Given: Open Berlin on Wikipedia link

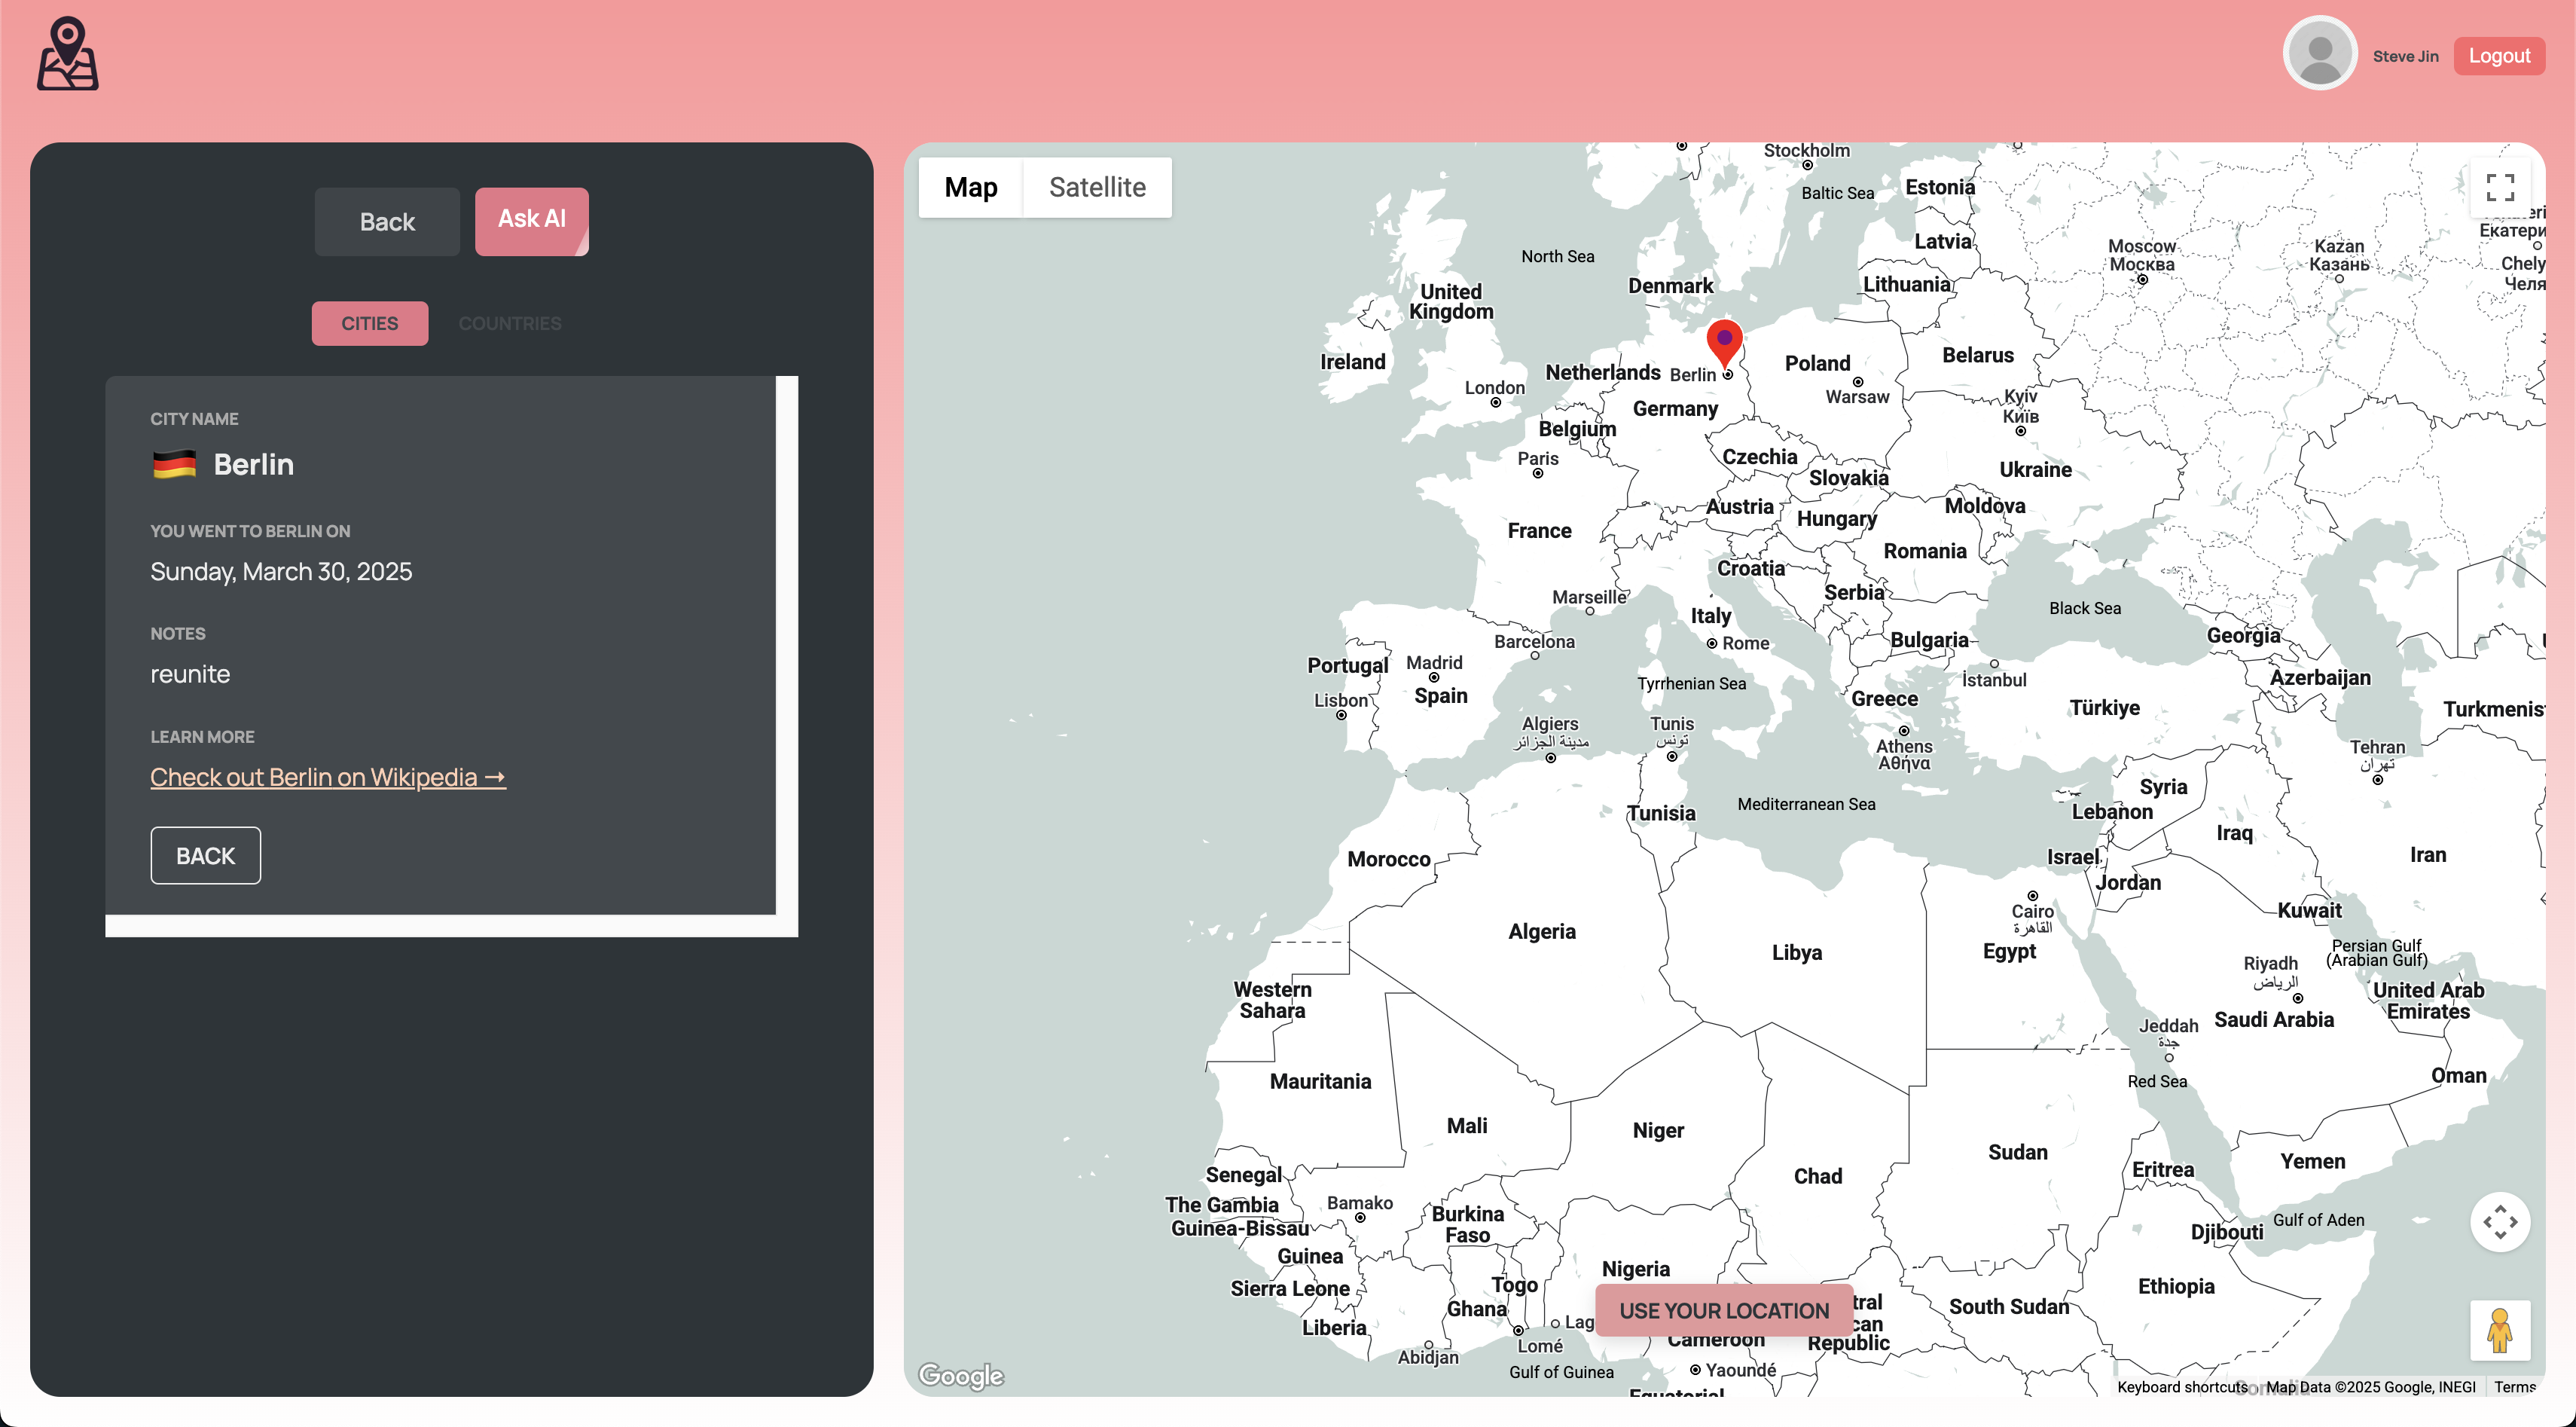Looking at the screenshot, I should pyautogui.click(x=328, y=777).
